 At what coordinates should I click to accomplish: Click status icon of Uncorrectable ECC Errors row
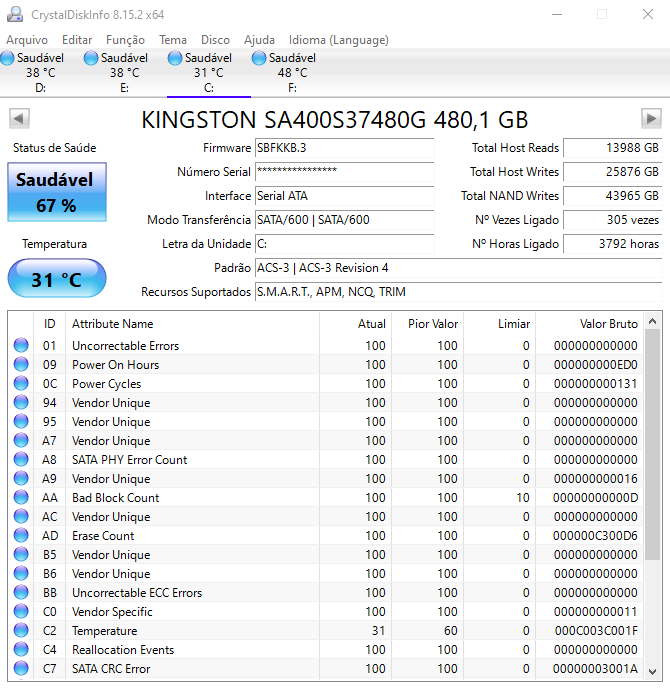pyautogui.click(x=21, y=592)
